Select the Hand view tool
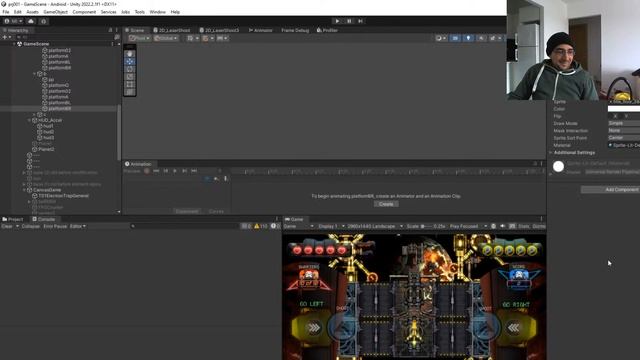 [x=130, y=53]
